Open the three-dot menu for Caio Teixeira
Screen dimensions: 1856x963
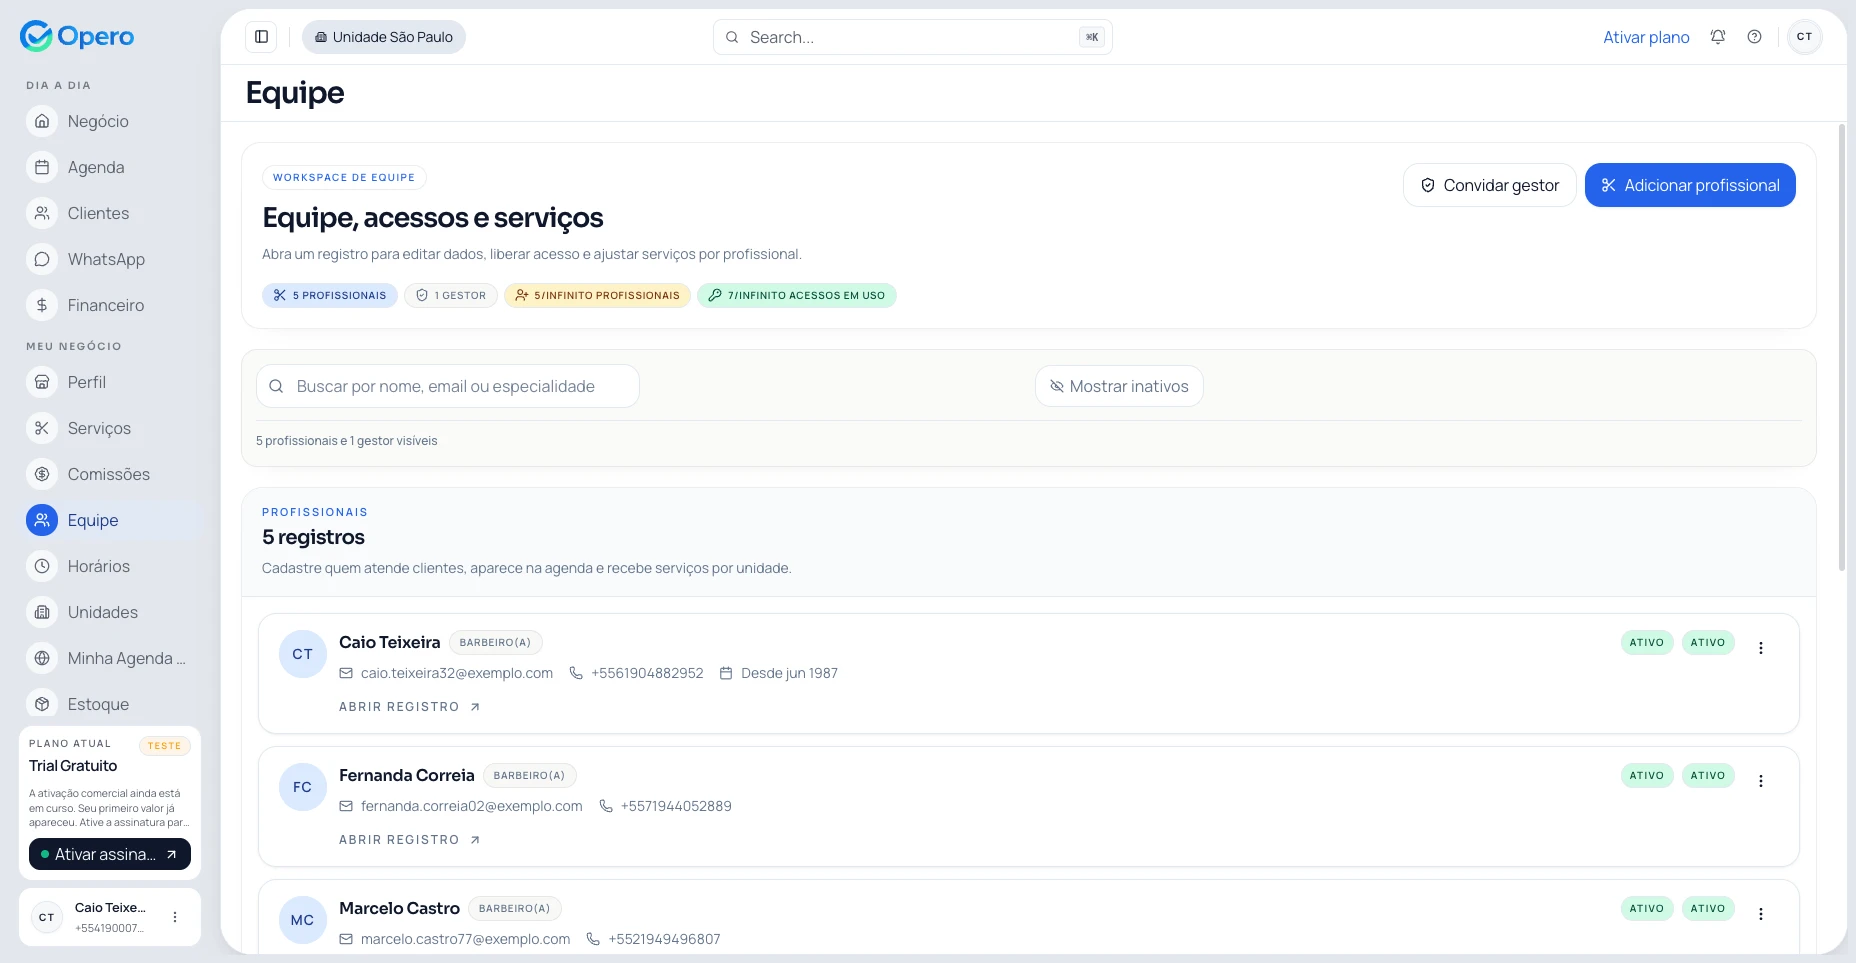pos(1761,647)
